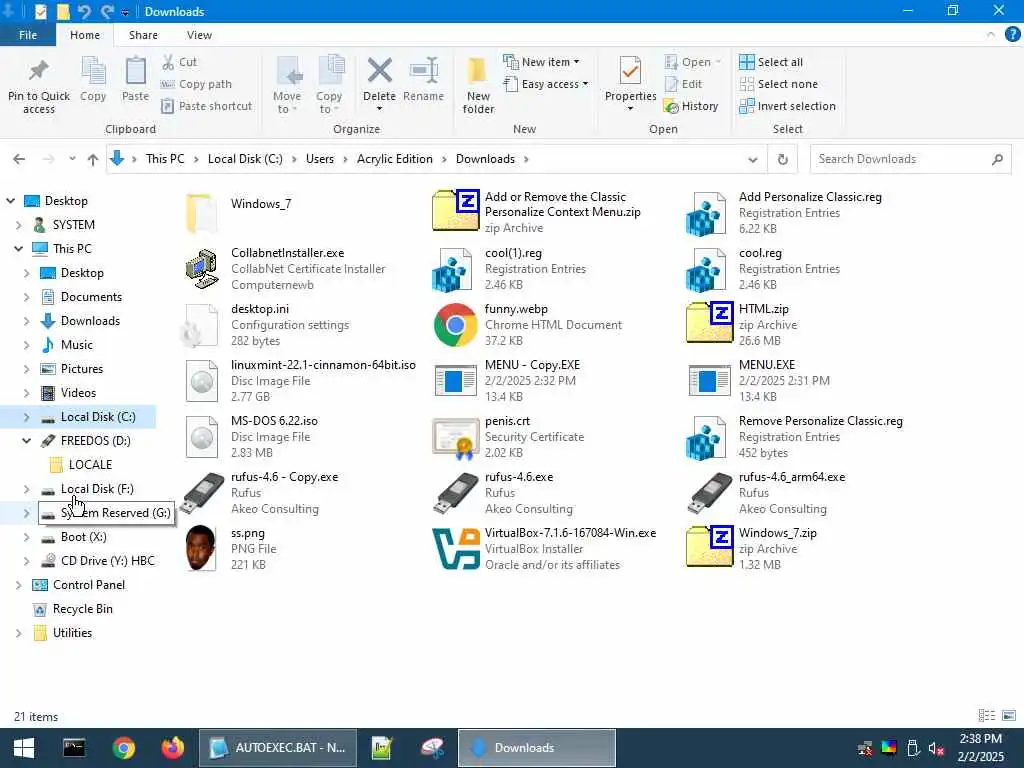Open the address bar history dropdown
The width and height of the screenshot is (1024, 768).
click(752, 159)
